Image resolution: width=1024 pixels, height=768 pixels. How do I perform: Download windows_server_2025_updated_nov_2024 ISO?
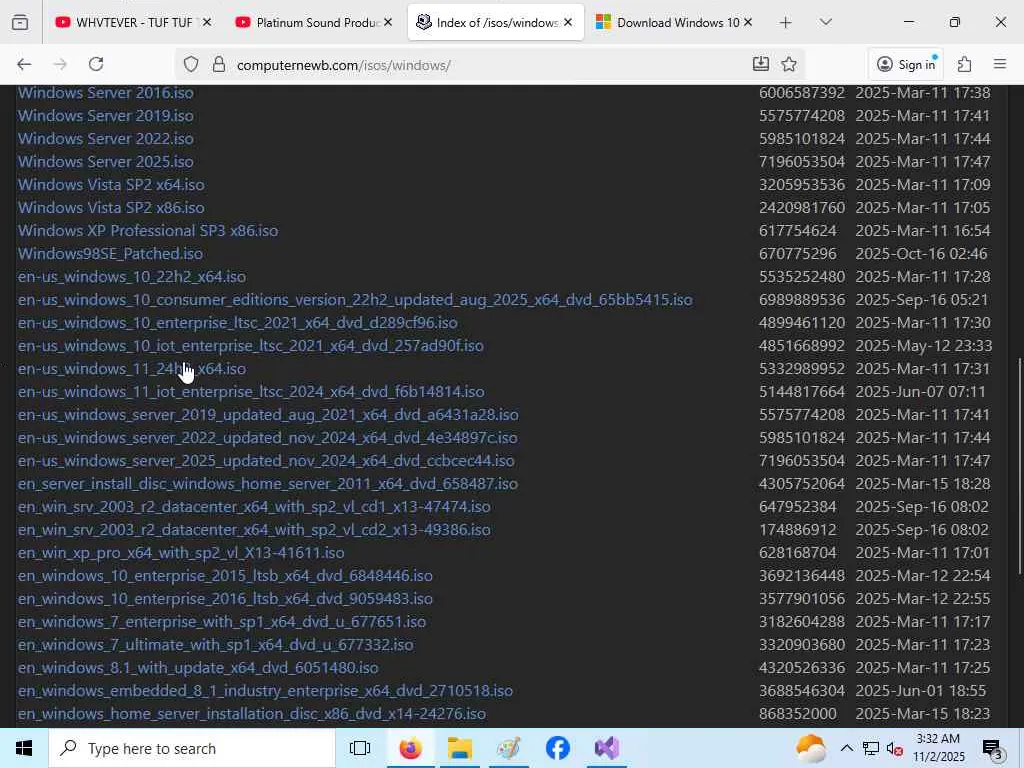266,460
